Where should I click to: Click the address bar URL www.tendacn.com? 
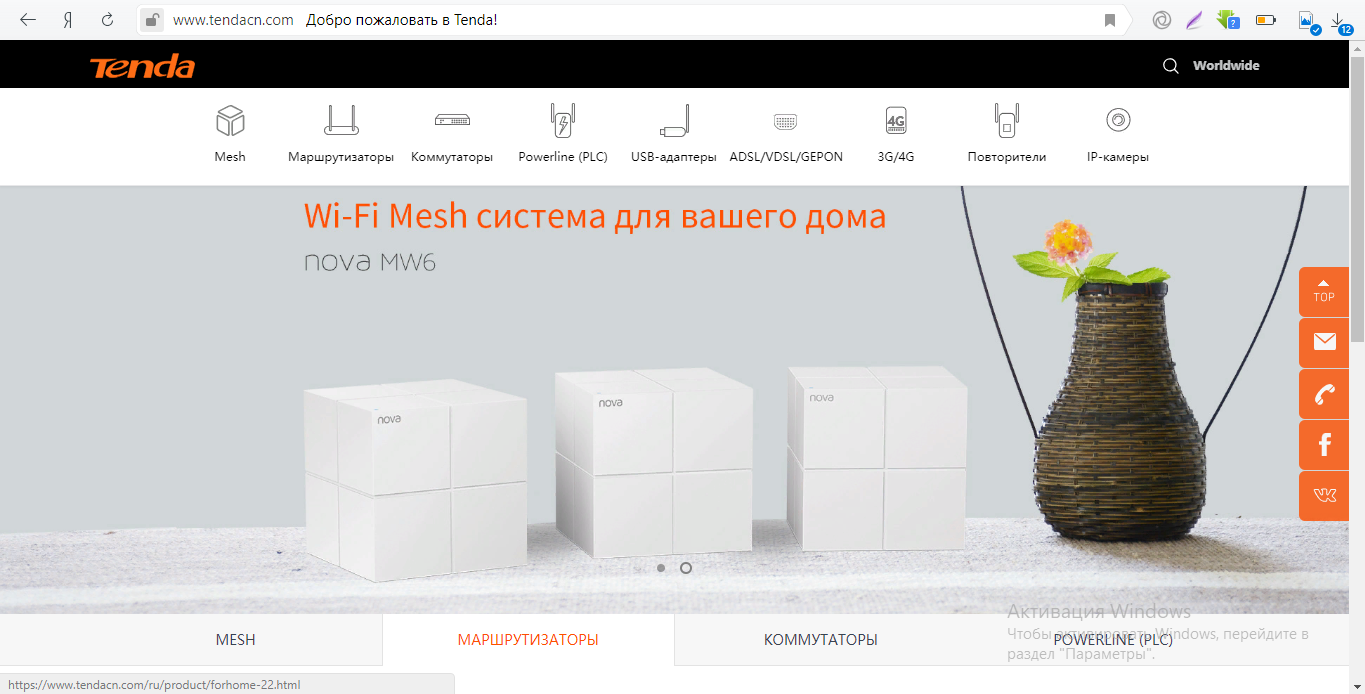(x=233, y=20)
